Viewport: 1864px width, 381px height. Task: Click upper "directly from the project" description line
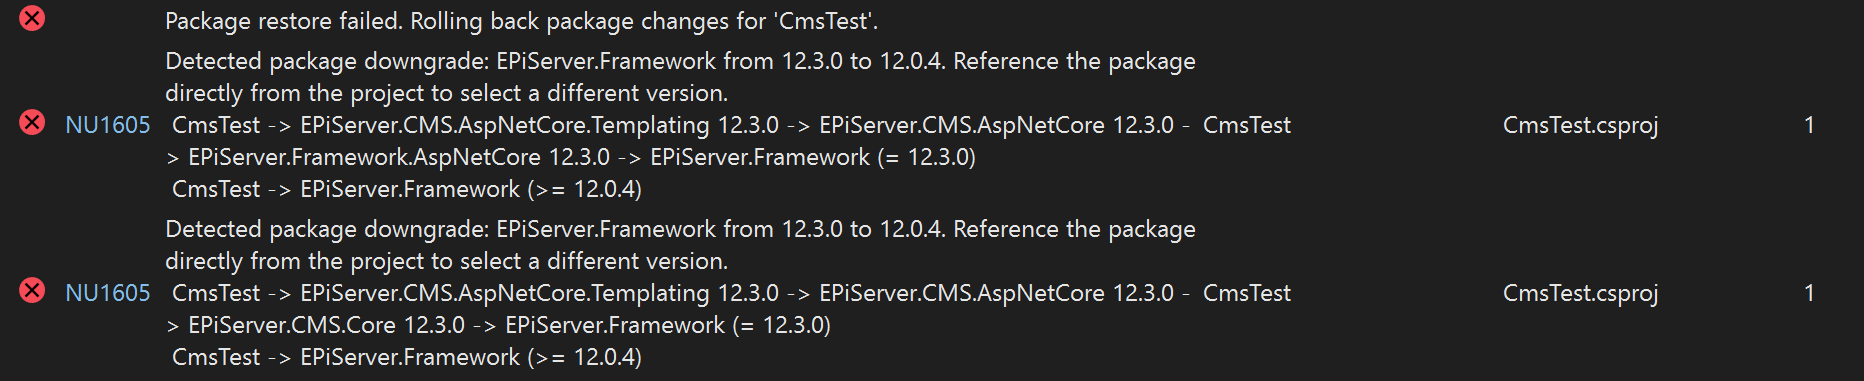click(446, 93)
